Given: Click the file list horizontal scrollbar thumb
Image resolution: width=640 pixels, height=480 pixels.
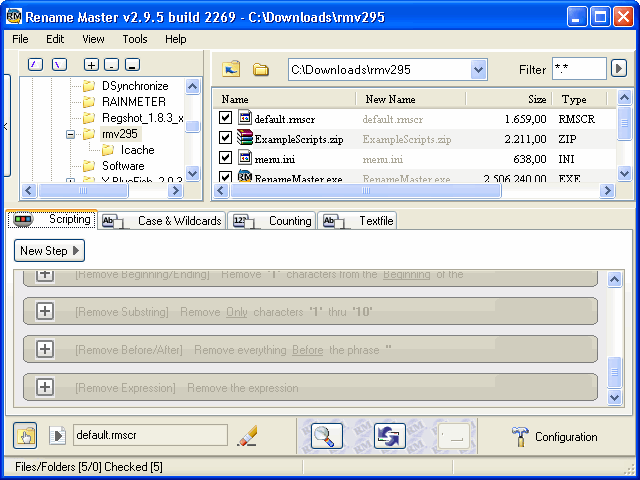Looking at the screenshot, I should pyautogui.click(x=366, y=191).
